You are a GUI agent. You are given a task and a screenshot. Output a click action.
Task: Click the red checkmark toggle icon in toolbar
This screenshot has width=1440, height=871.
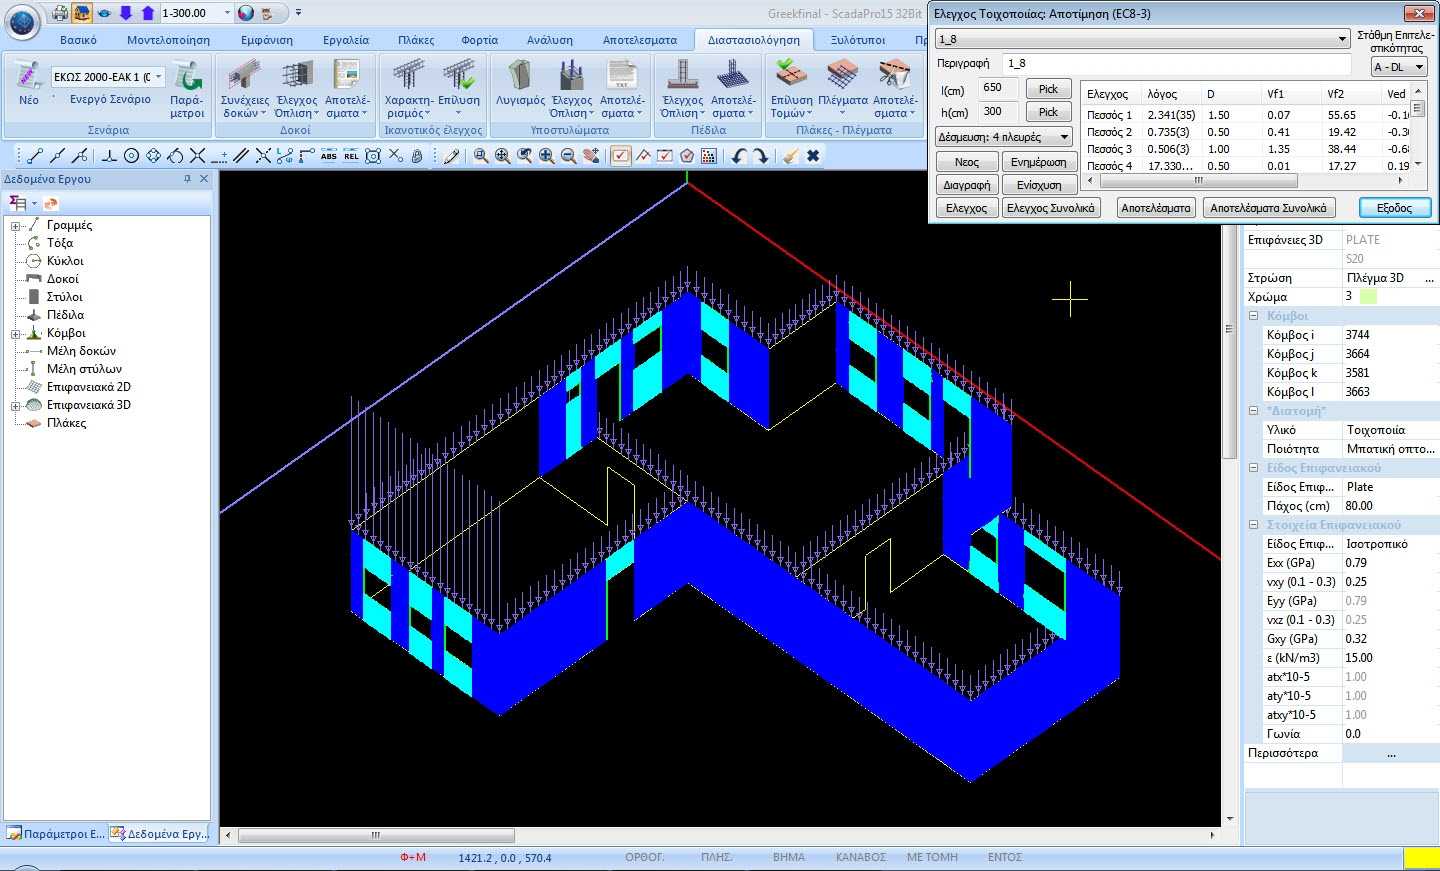[x=621, y=155]
